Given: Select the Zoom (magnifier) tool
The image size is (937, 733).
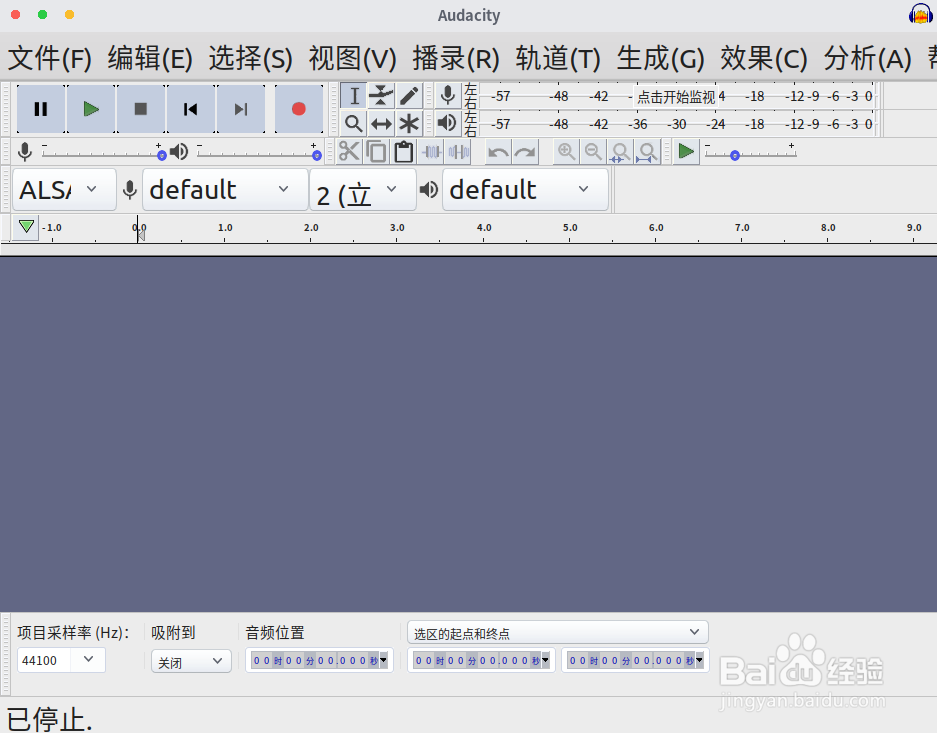Looking at the screenshot, I should coord(354,124).
